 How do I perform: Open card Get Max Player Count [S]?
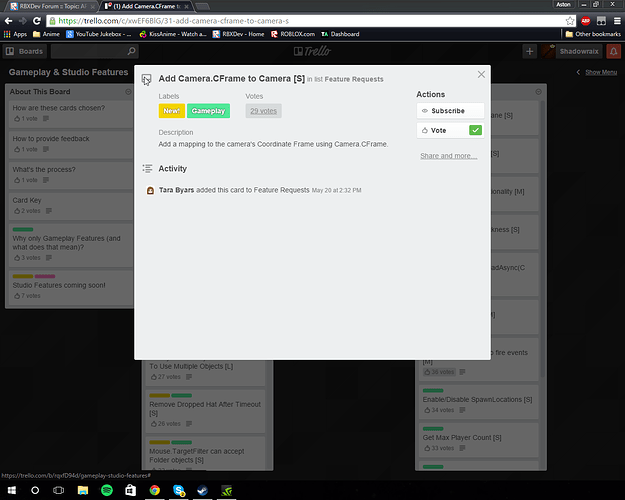pos(478,440)
